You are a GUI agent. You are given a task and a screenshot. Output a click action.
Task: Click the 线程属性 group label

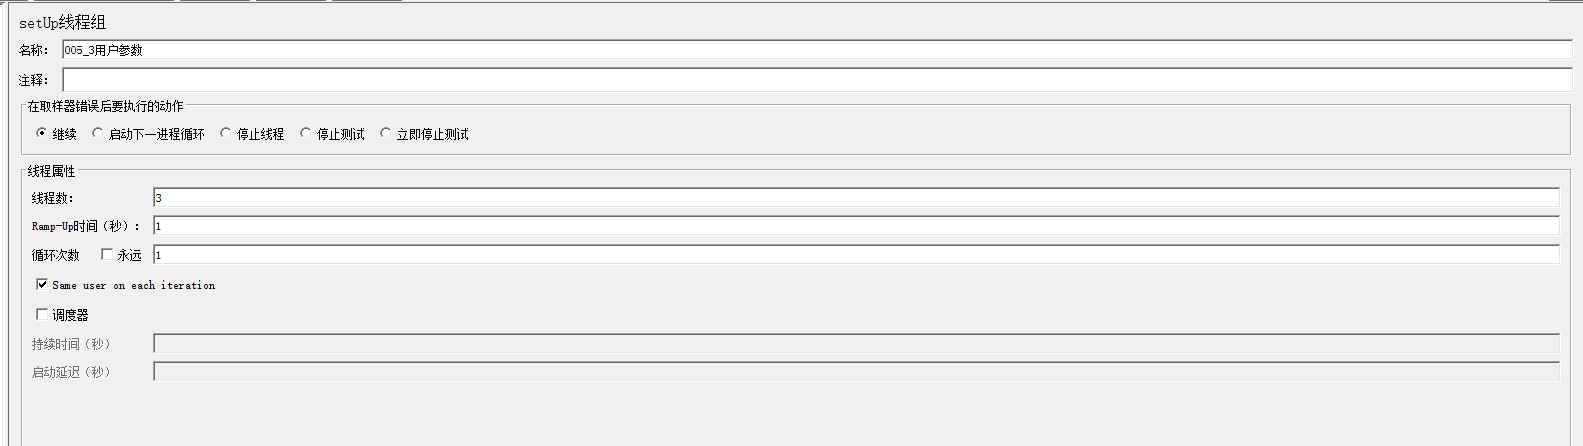[x=51, y=171]
